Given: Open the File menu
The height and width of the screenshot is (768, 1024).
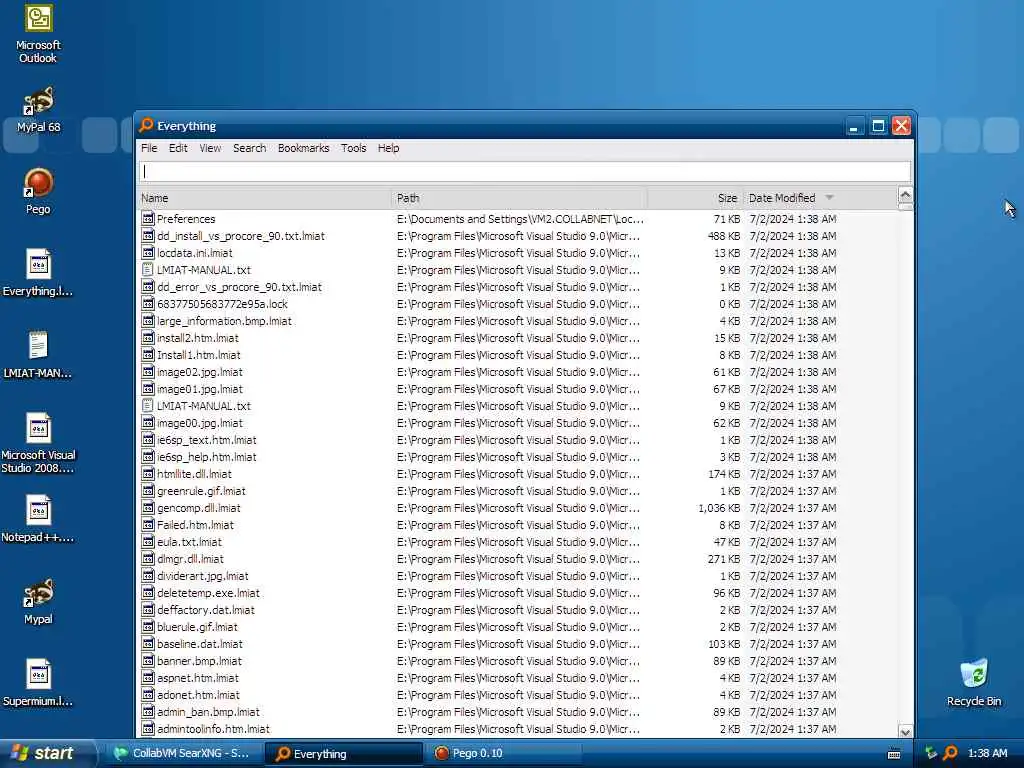Looking at the screenshot, I should [149, 148].
